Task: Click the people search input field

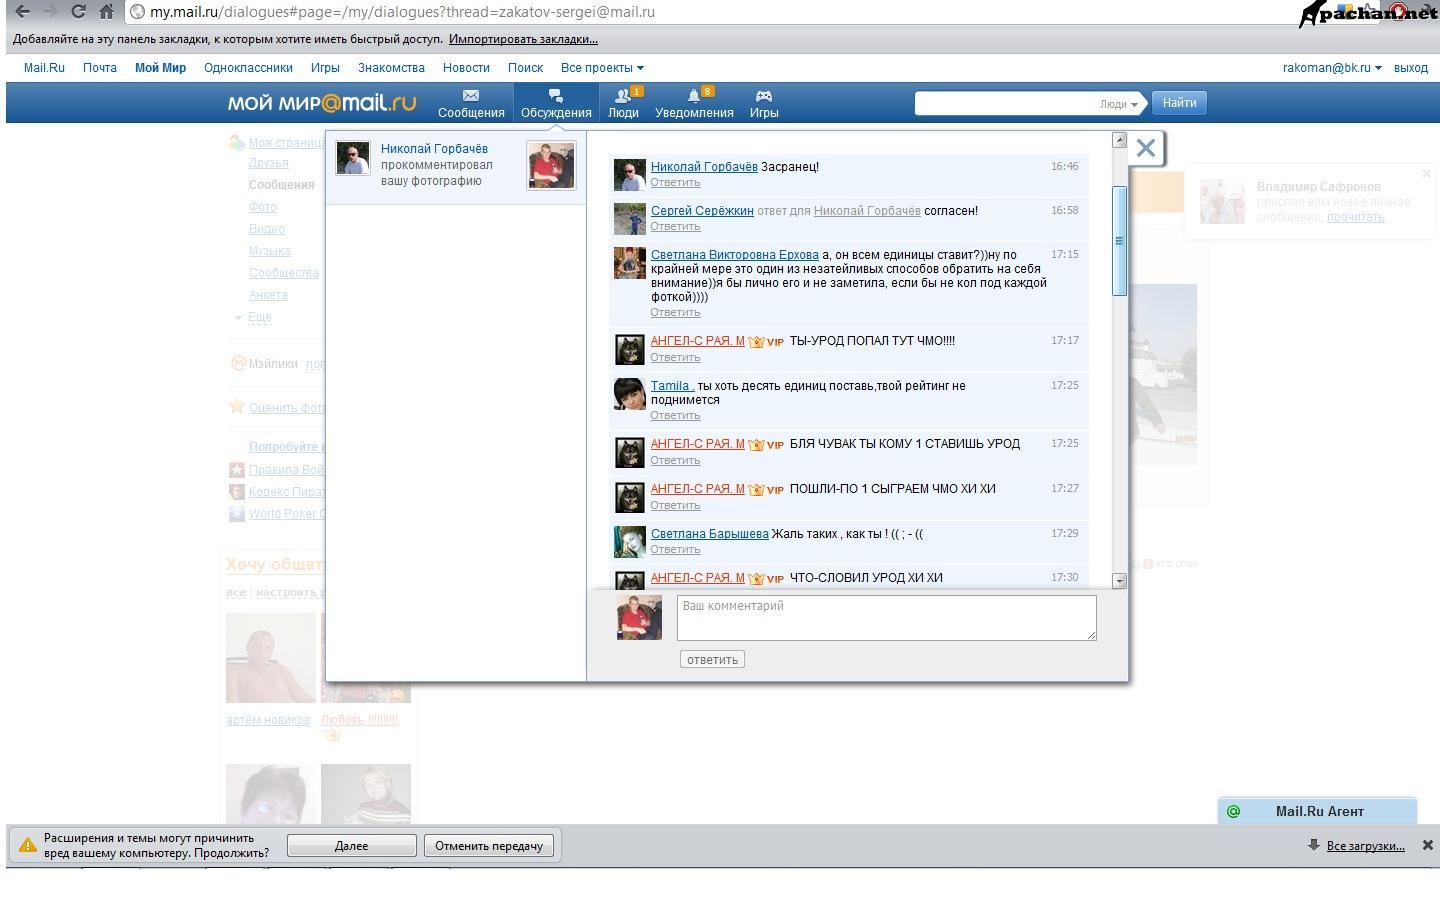Action: click(1005, 103)
